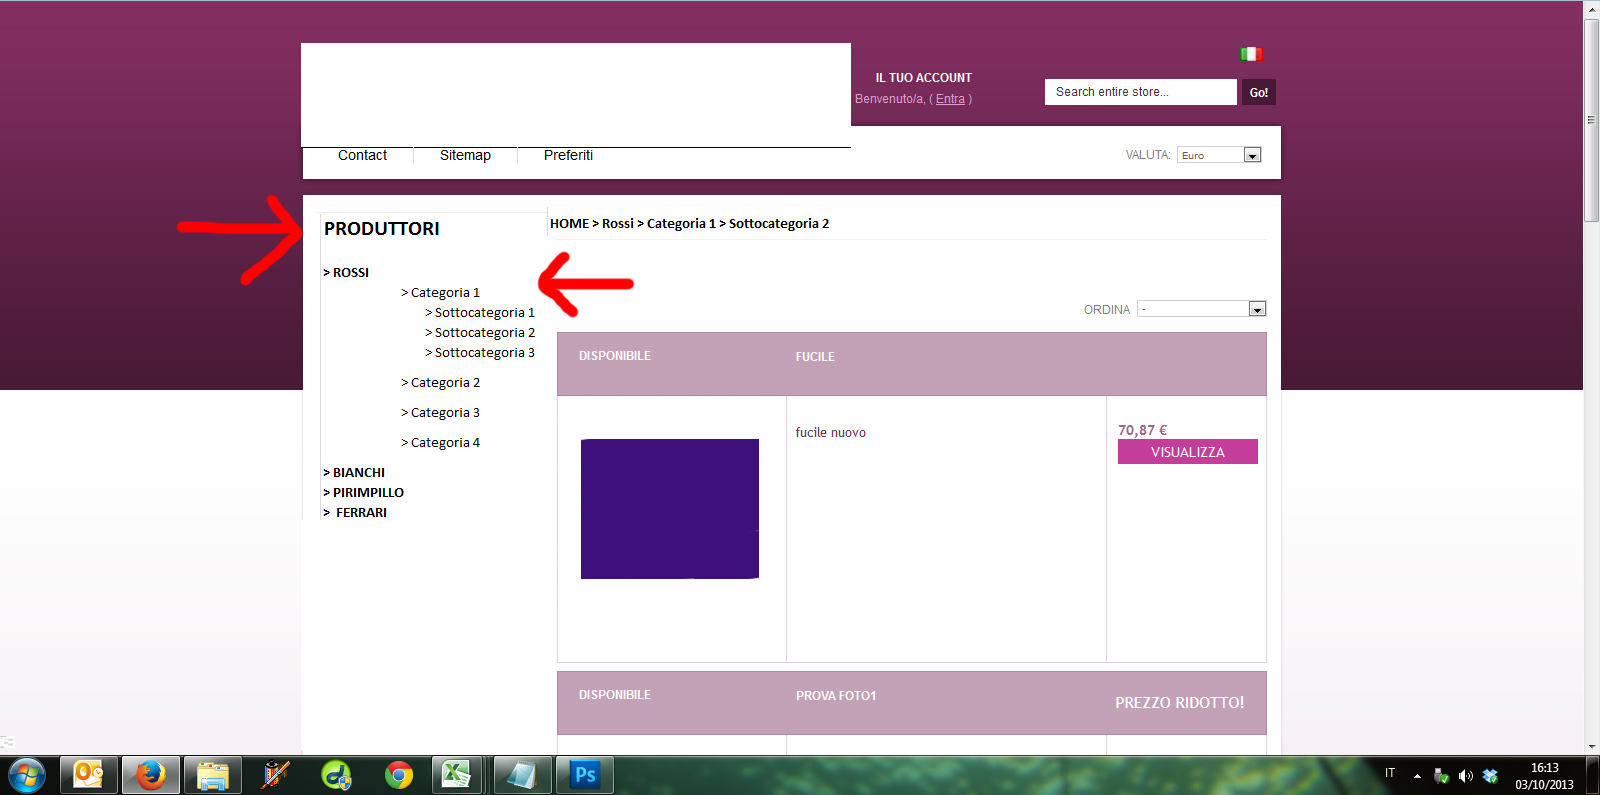Click the page vertical scrollbar thumb
Image resolution: width=1600 pixels, height=795 pixels.
click(x=1591, y=120)
